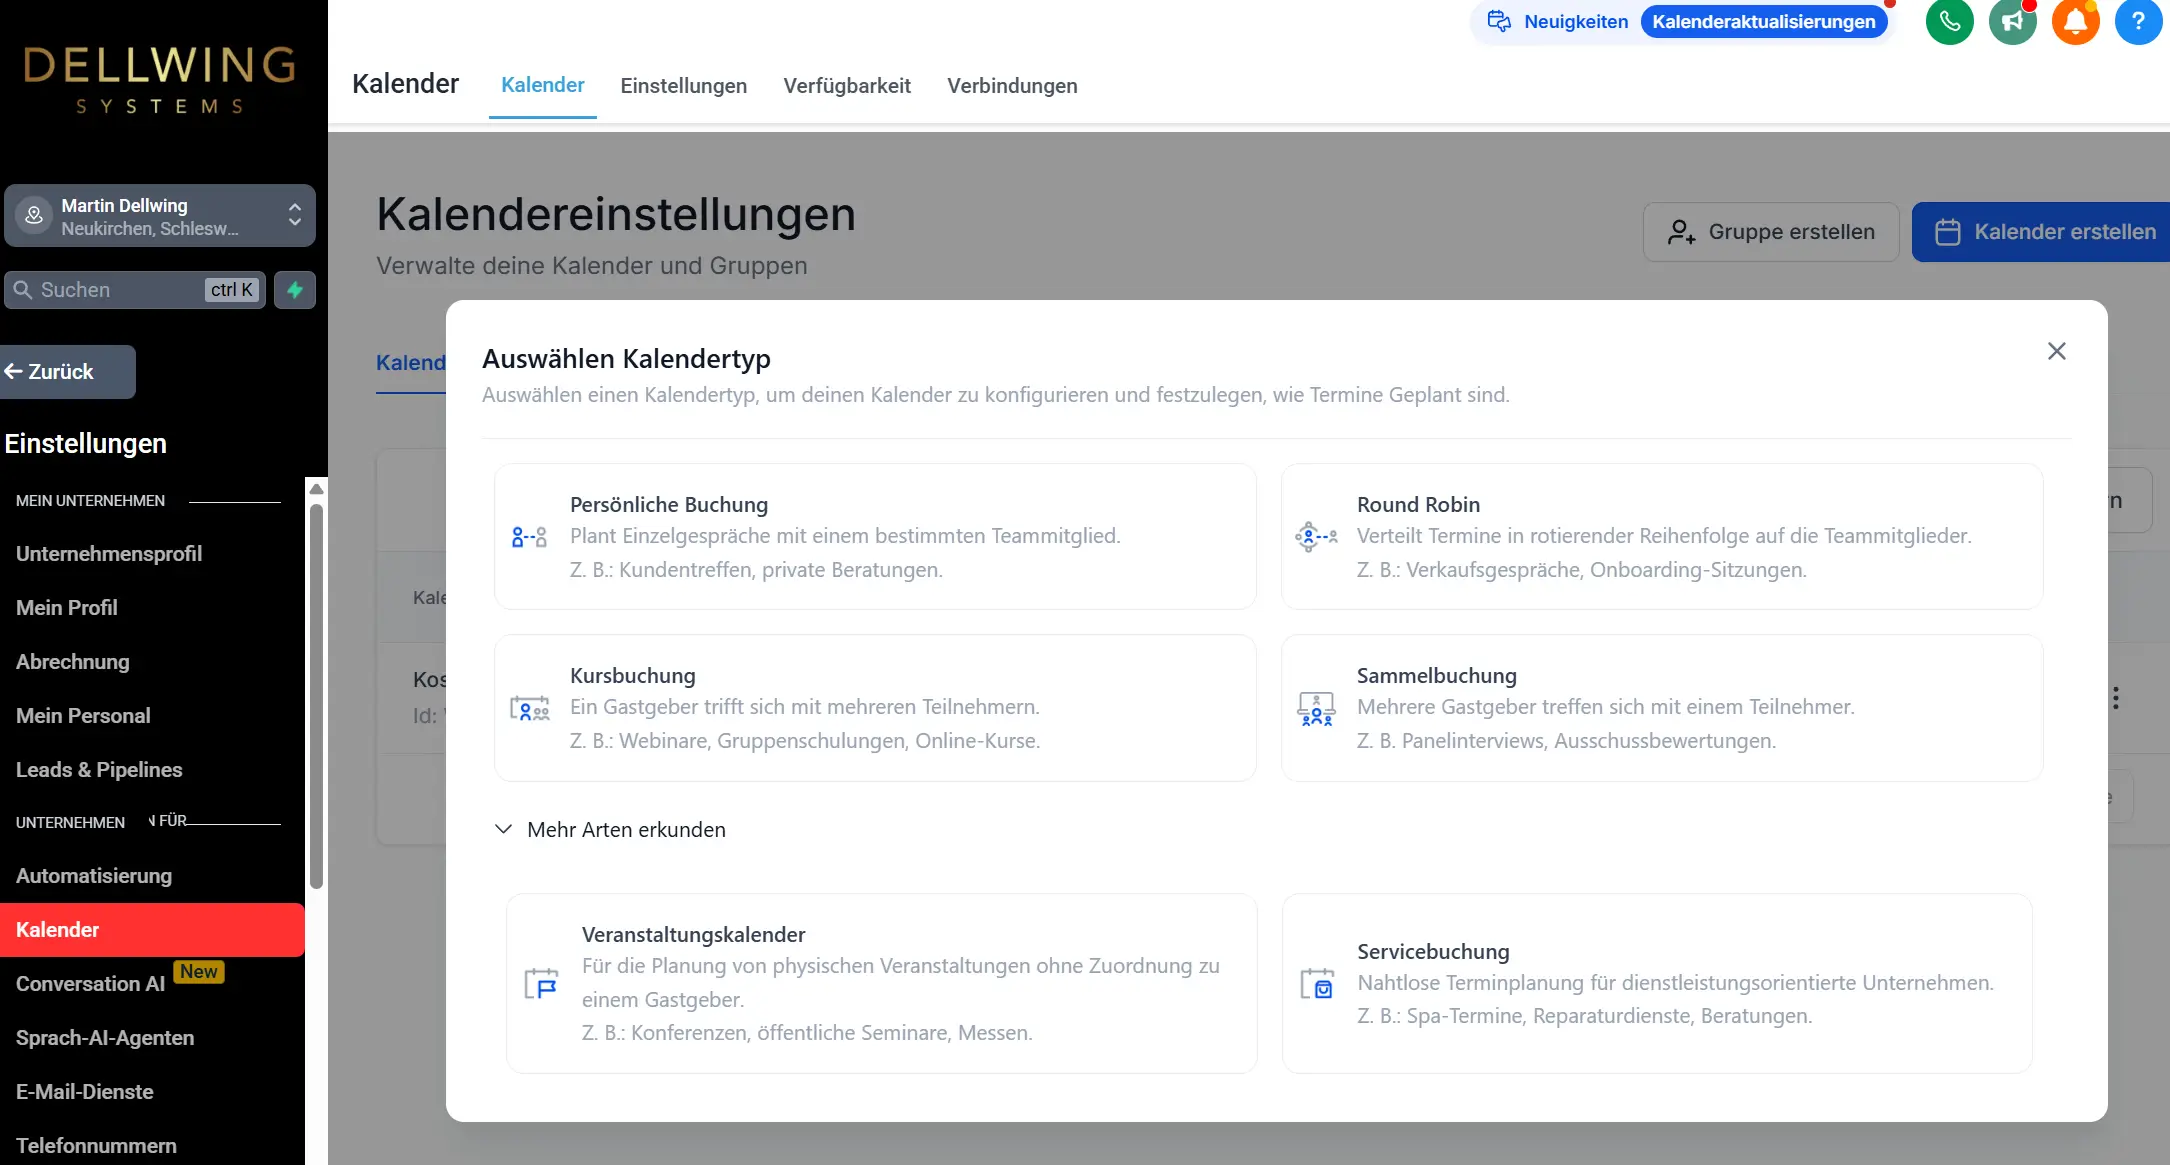
Task: Open Conversation AI settings
Action: point(90,984)
